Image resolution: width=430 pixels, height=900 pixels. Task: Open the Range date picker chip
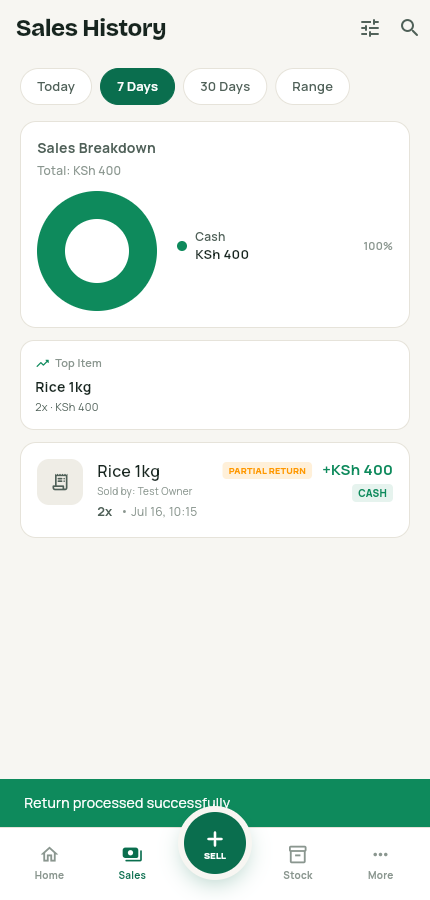click(x=312, y=87)
